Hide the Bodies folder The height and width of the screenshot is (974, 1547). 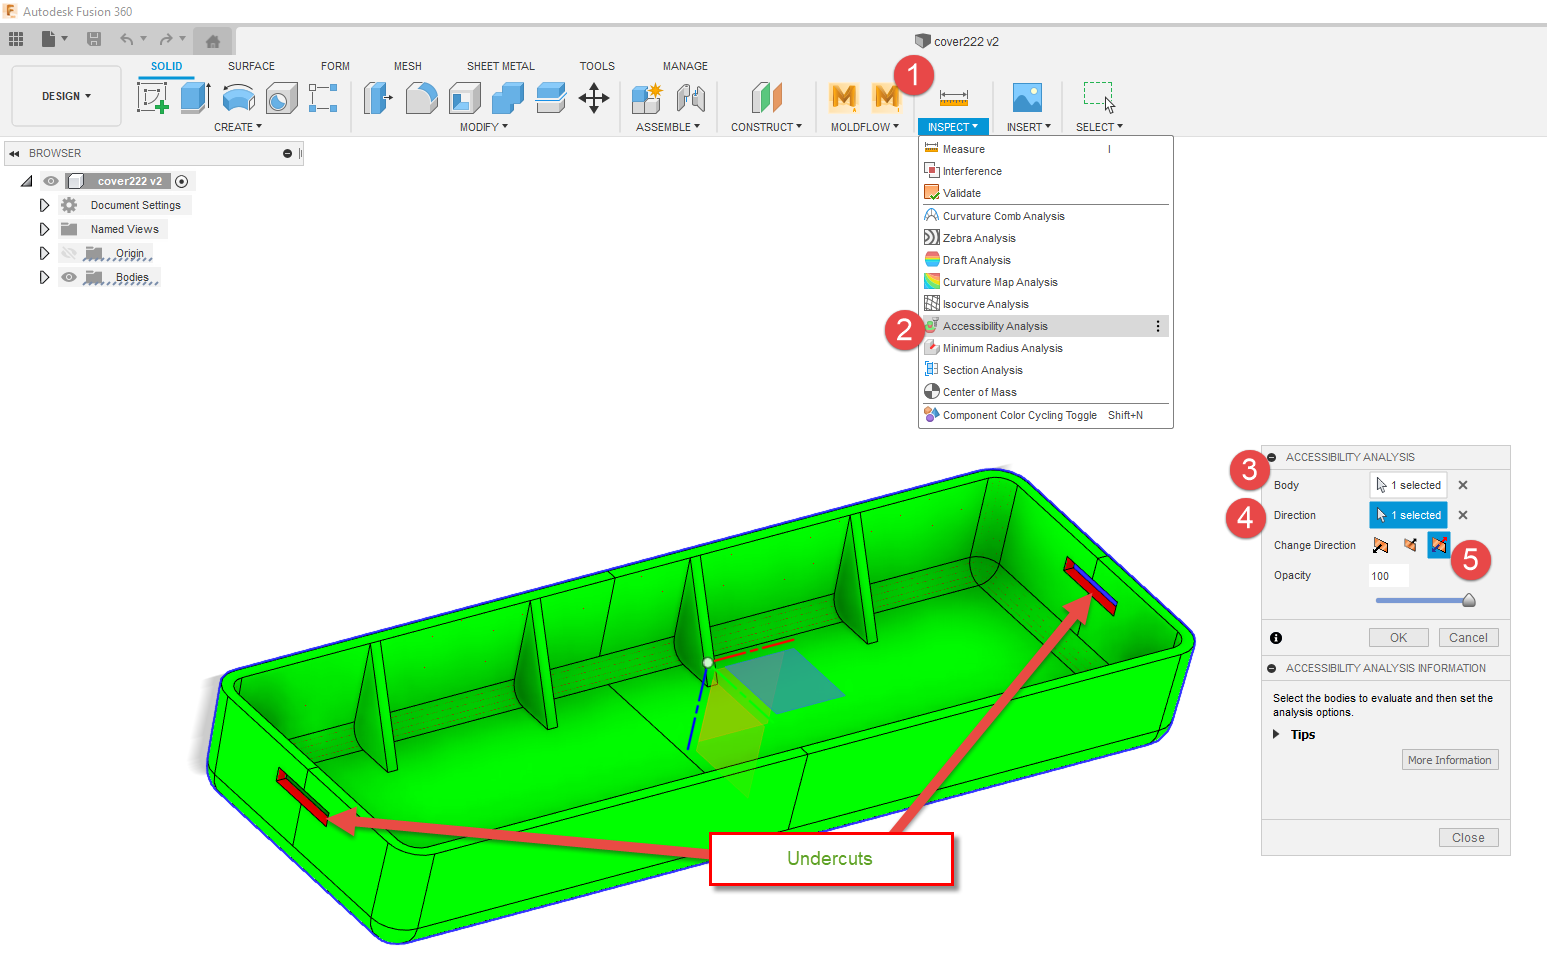pos(69,277)
